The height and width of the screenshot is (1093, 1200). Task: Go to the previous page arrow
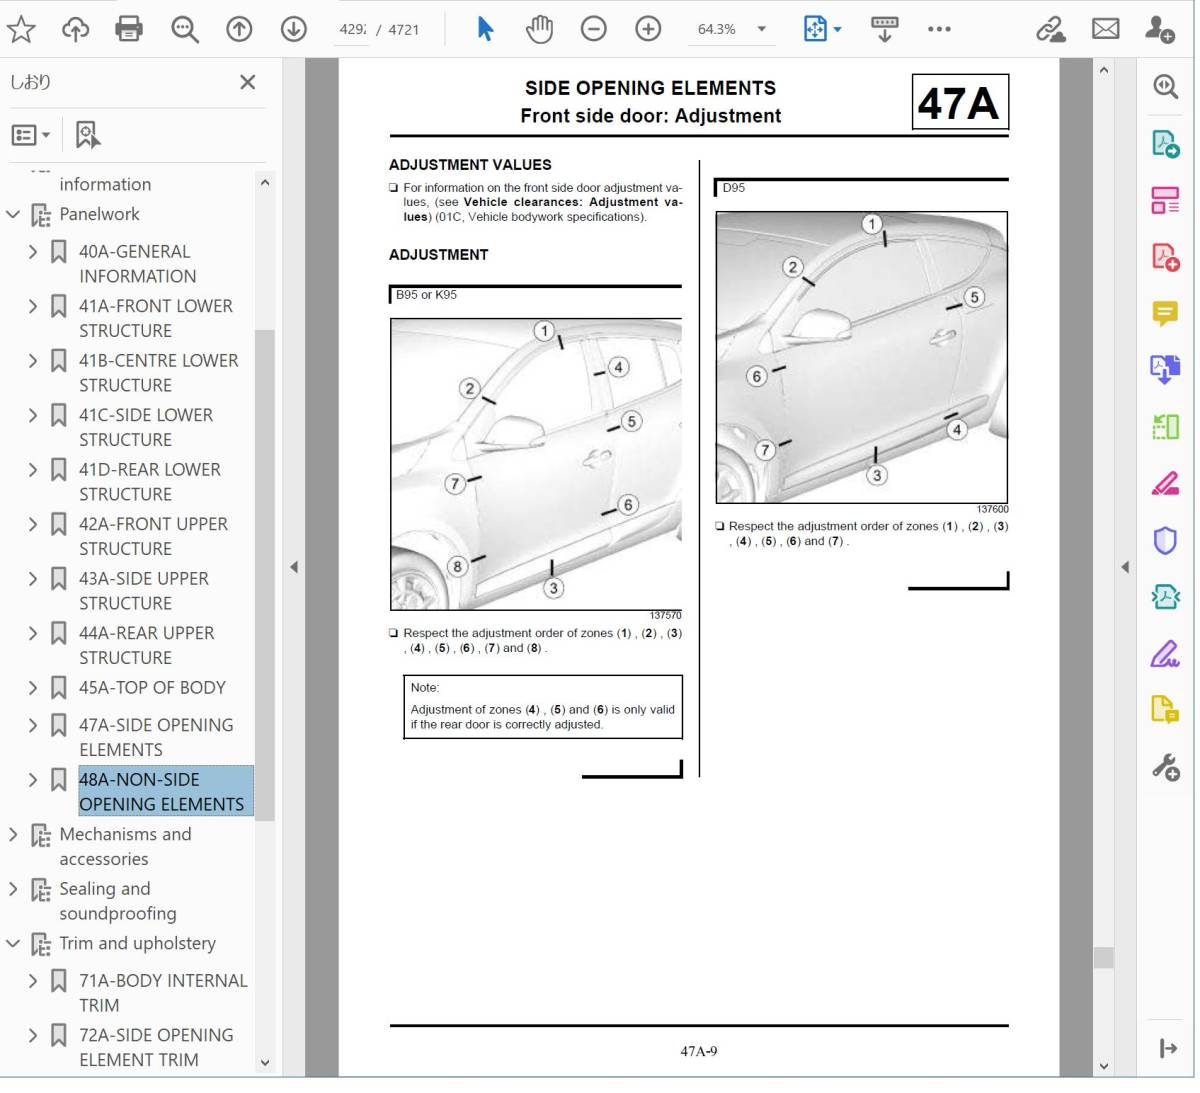(239, 29)
